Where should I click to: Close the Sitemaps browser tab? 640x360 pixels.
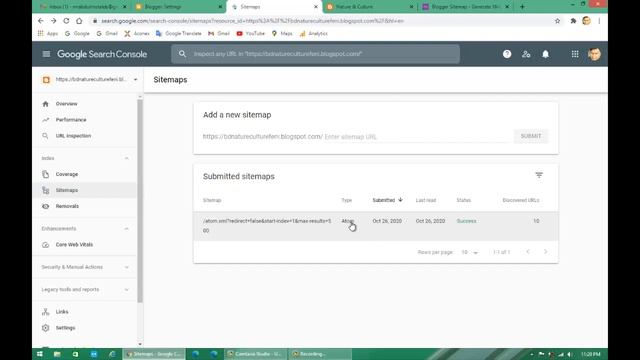coord(316,7)
